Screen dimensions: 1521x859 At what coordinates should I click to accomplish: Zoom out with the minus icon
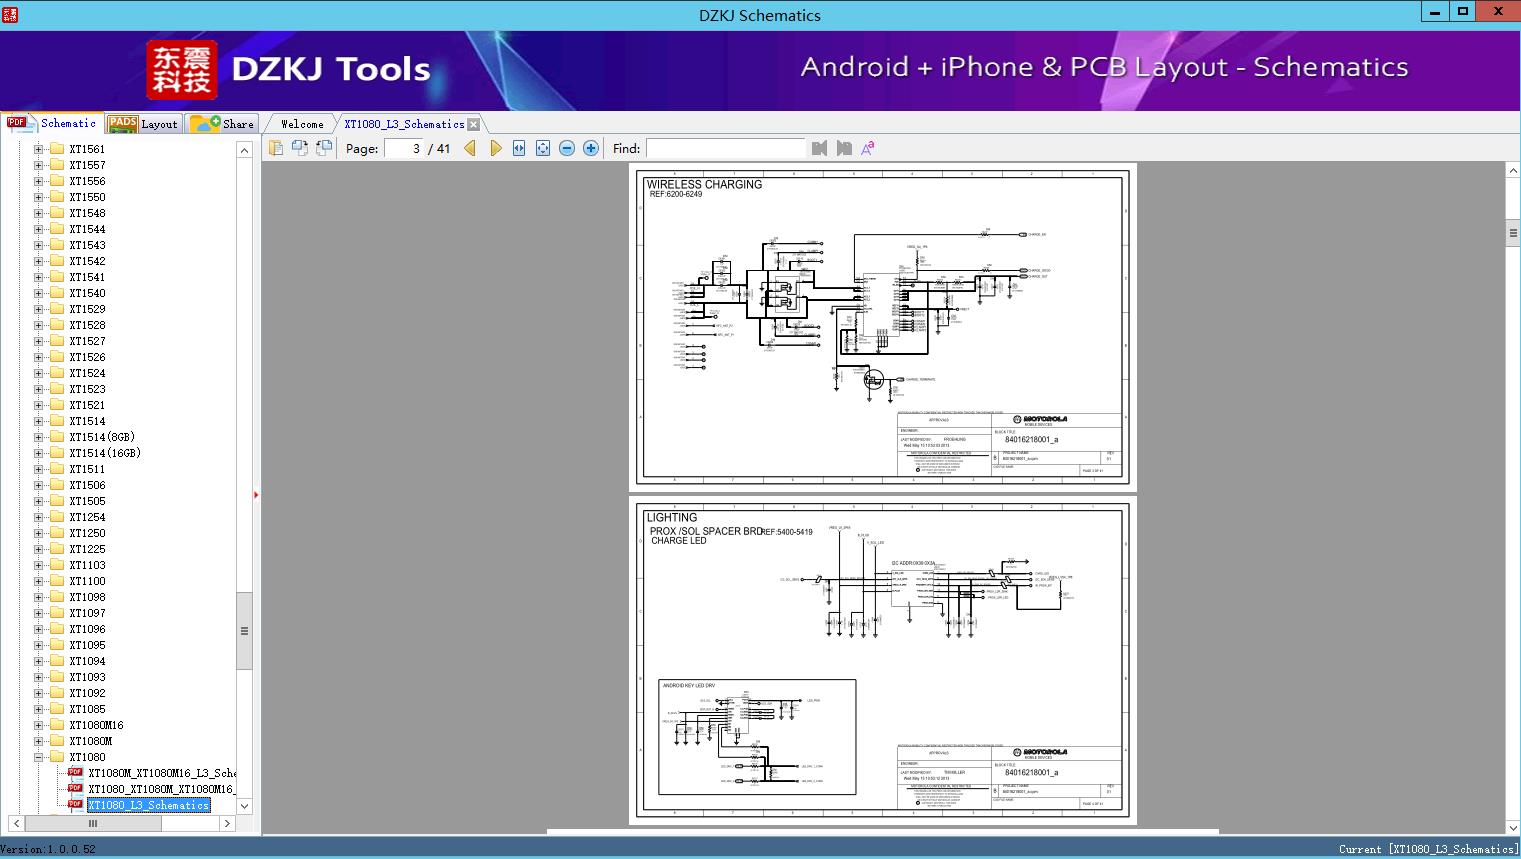[x=567, y=148]
